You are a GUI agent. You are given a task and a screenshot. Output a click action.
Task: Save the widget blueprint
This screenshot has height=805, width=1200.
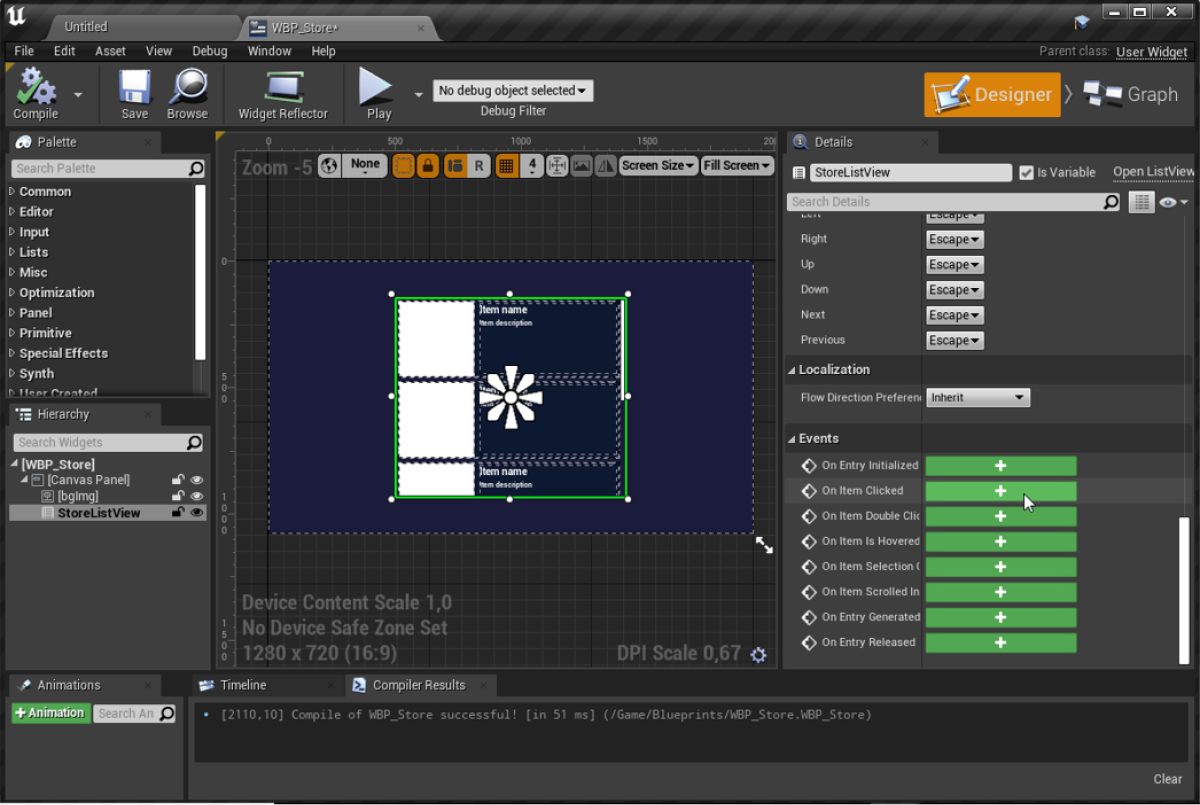pos(134,88)
